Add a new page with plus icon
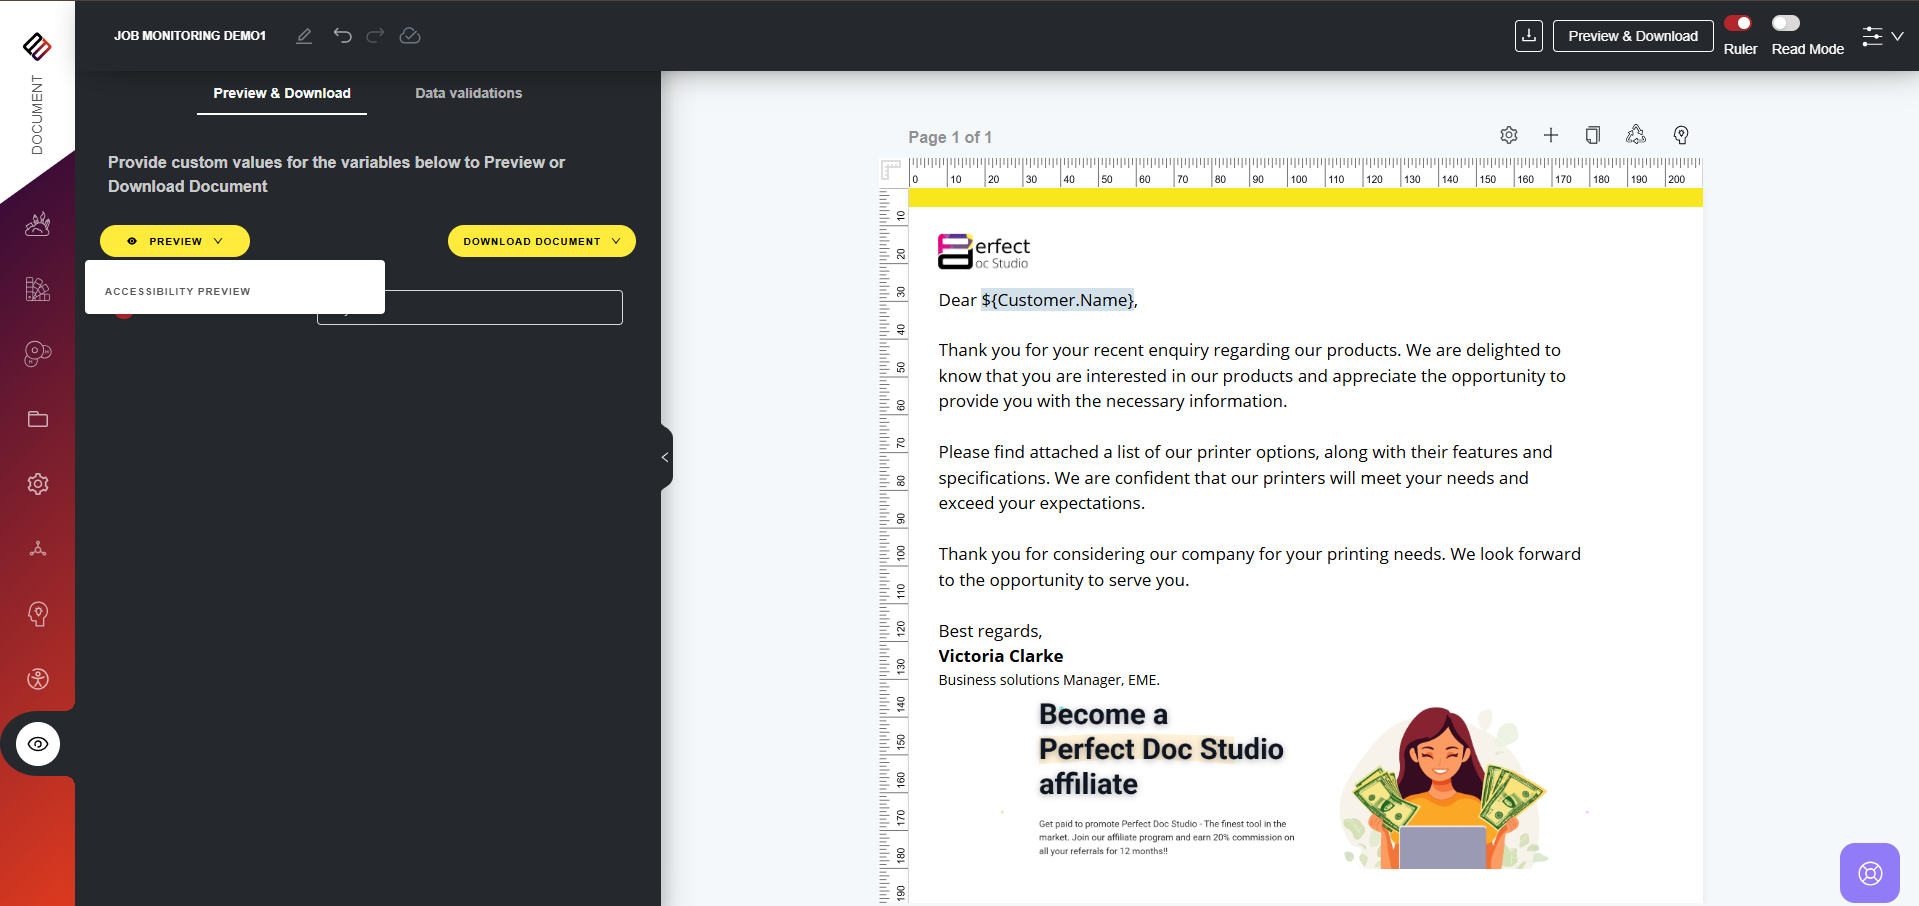Screen dimensions: 1919x906 [1551, 135]
